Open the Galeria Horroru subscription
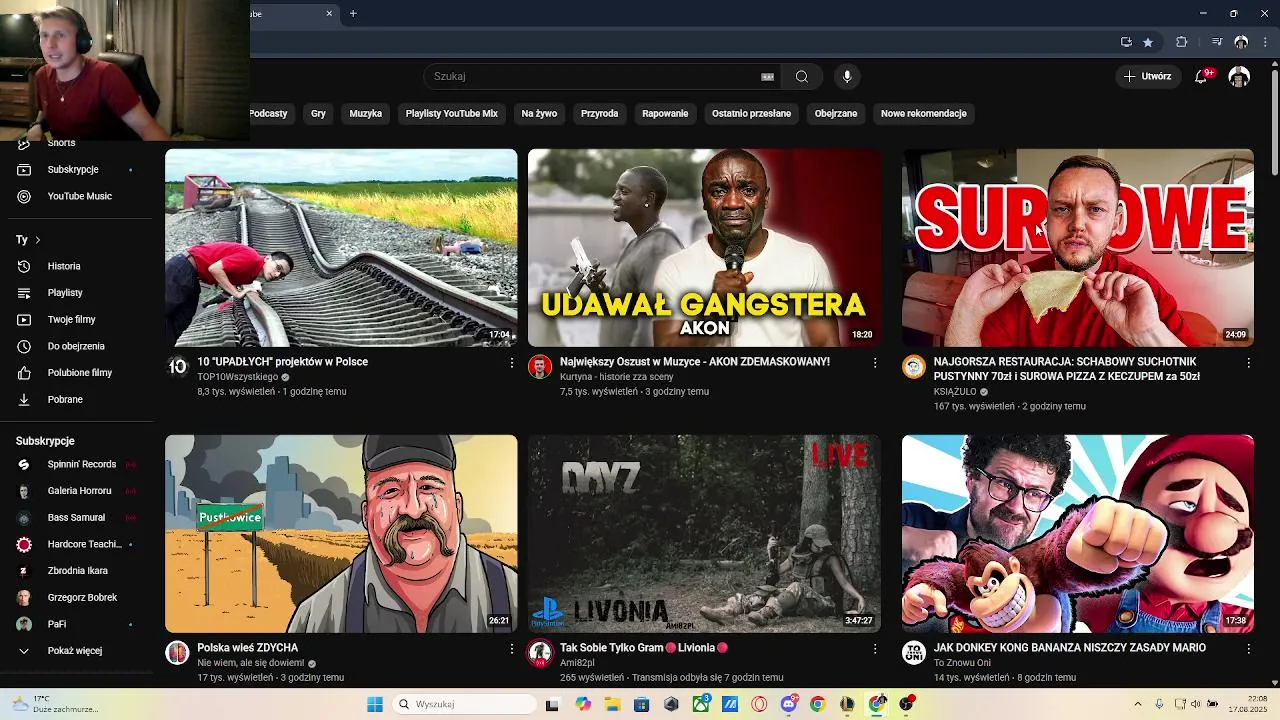 [x=75, y=491]
